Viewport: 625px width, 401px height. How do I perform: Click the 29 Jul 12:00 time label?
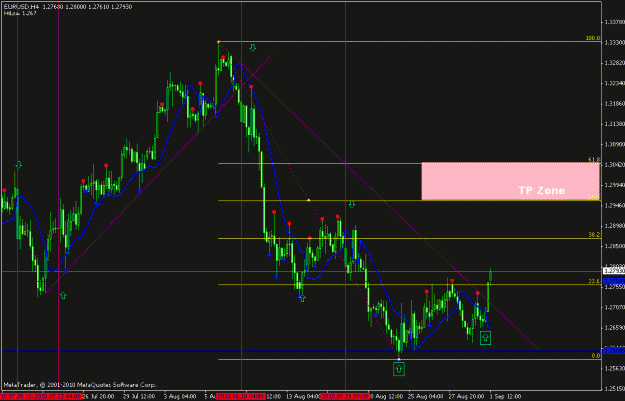click(x=139, y=397)
